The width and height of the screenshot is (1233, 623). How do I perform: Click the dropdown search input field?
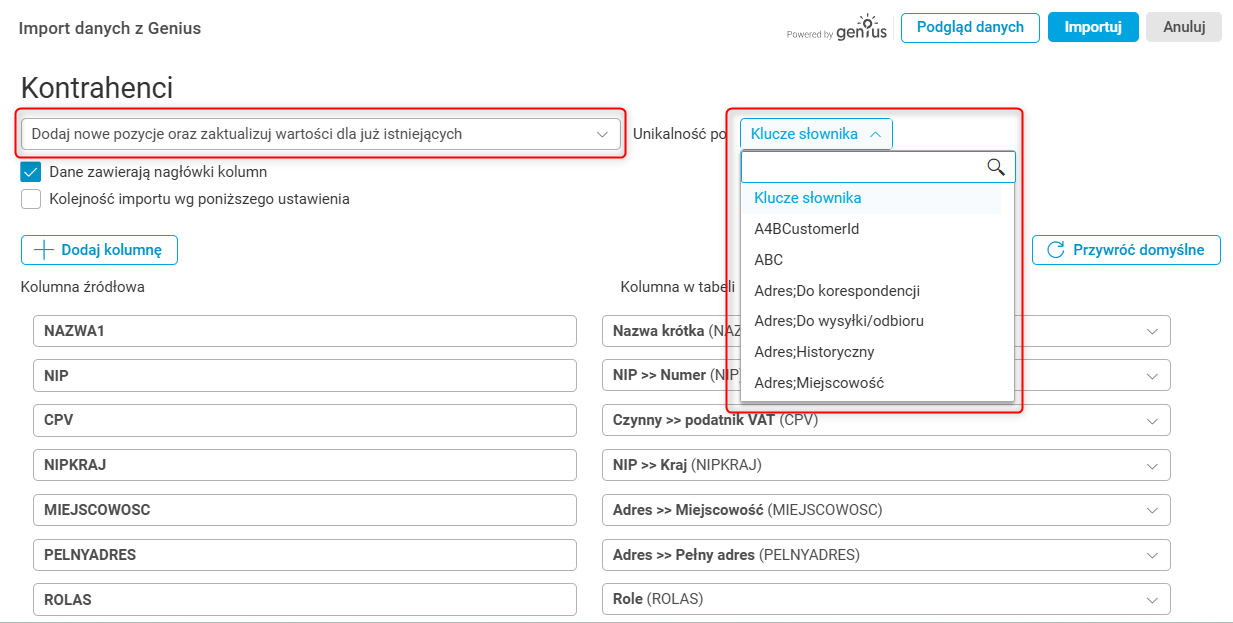[x=862, y=167]
